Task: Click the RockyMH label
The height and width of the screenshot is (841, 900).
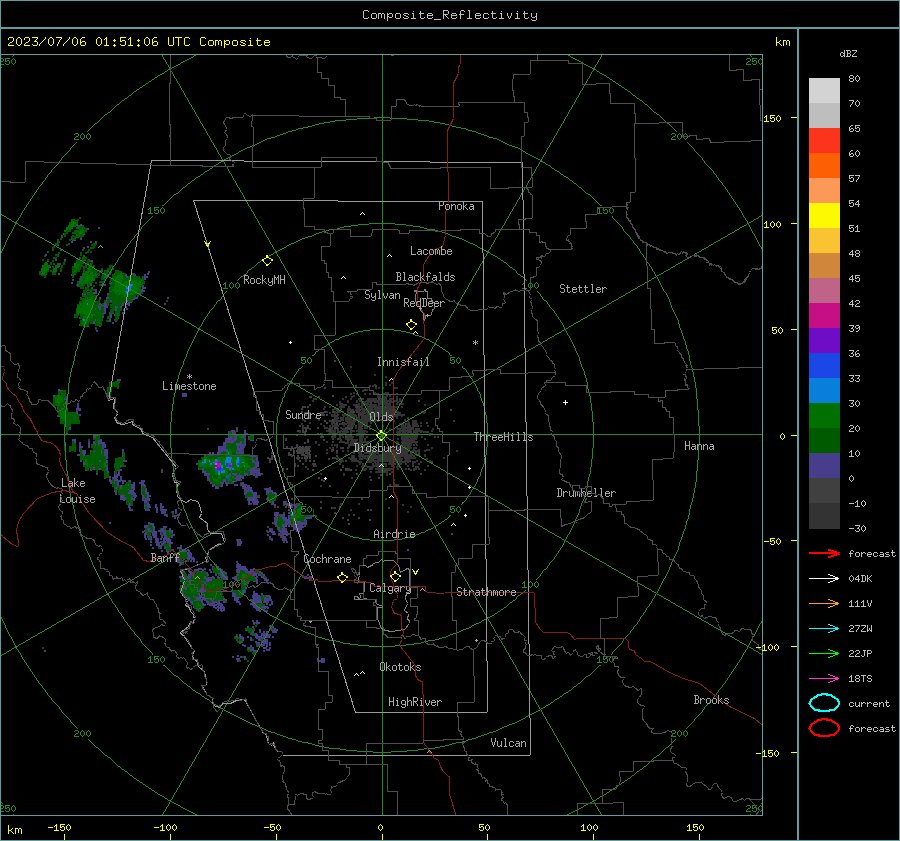Action: point(264,280)
